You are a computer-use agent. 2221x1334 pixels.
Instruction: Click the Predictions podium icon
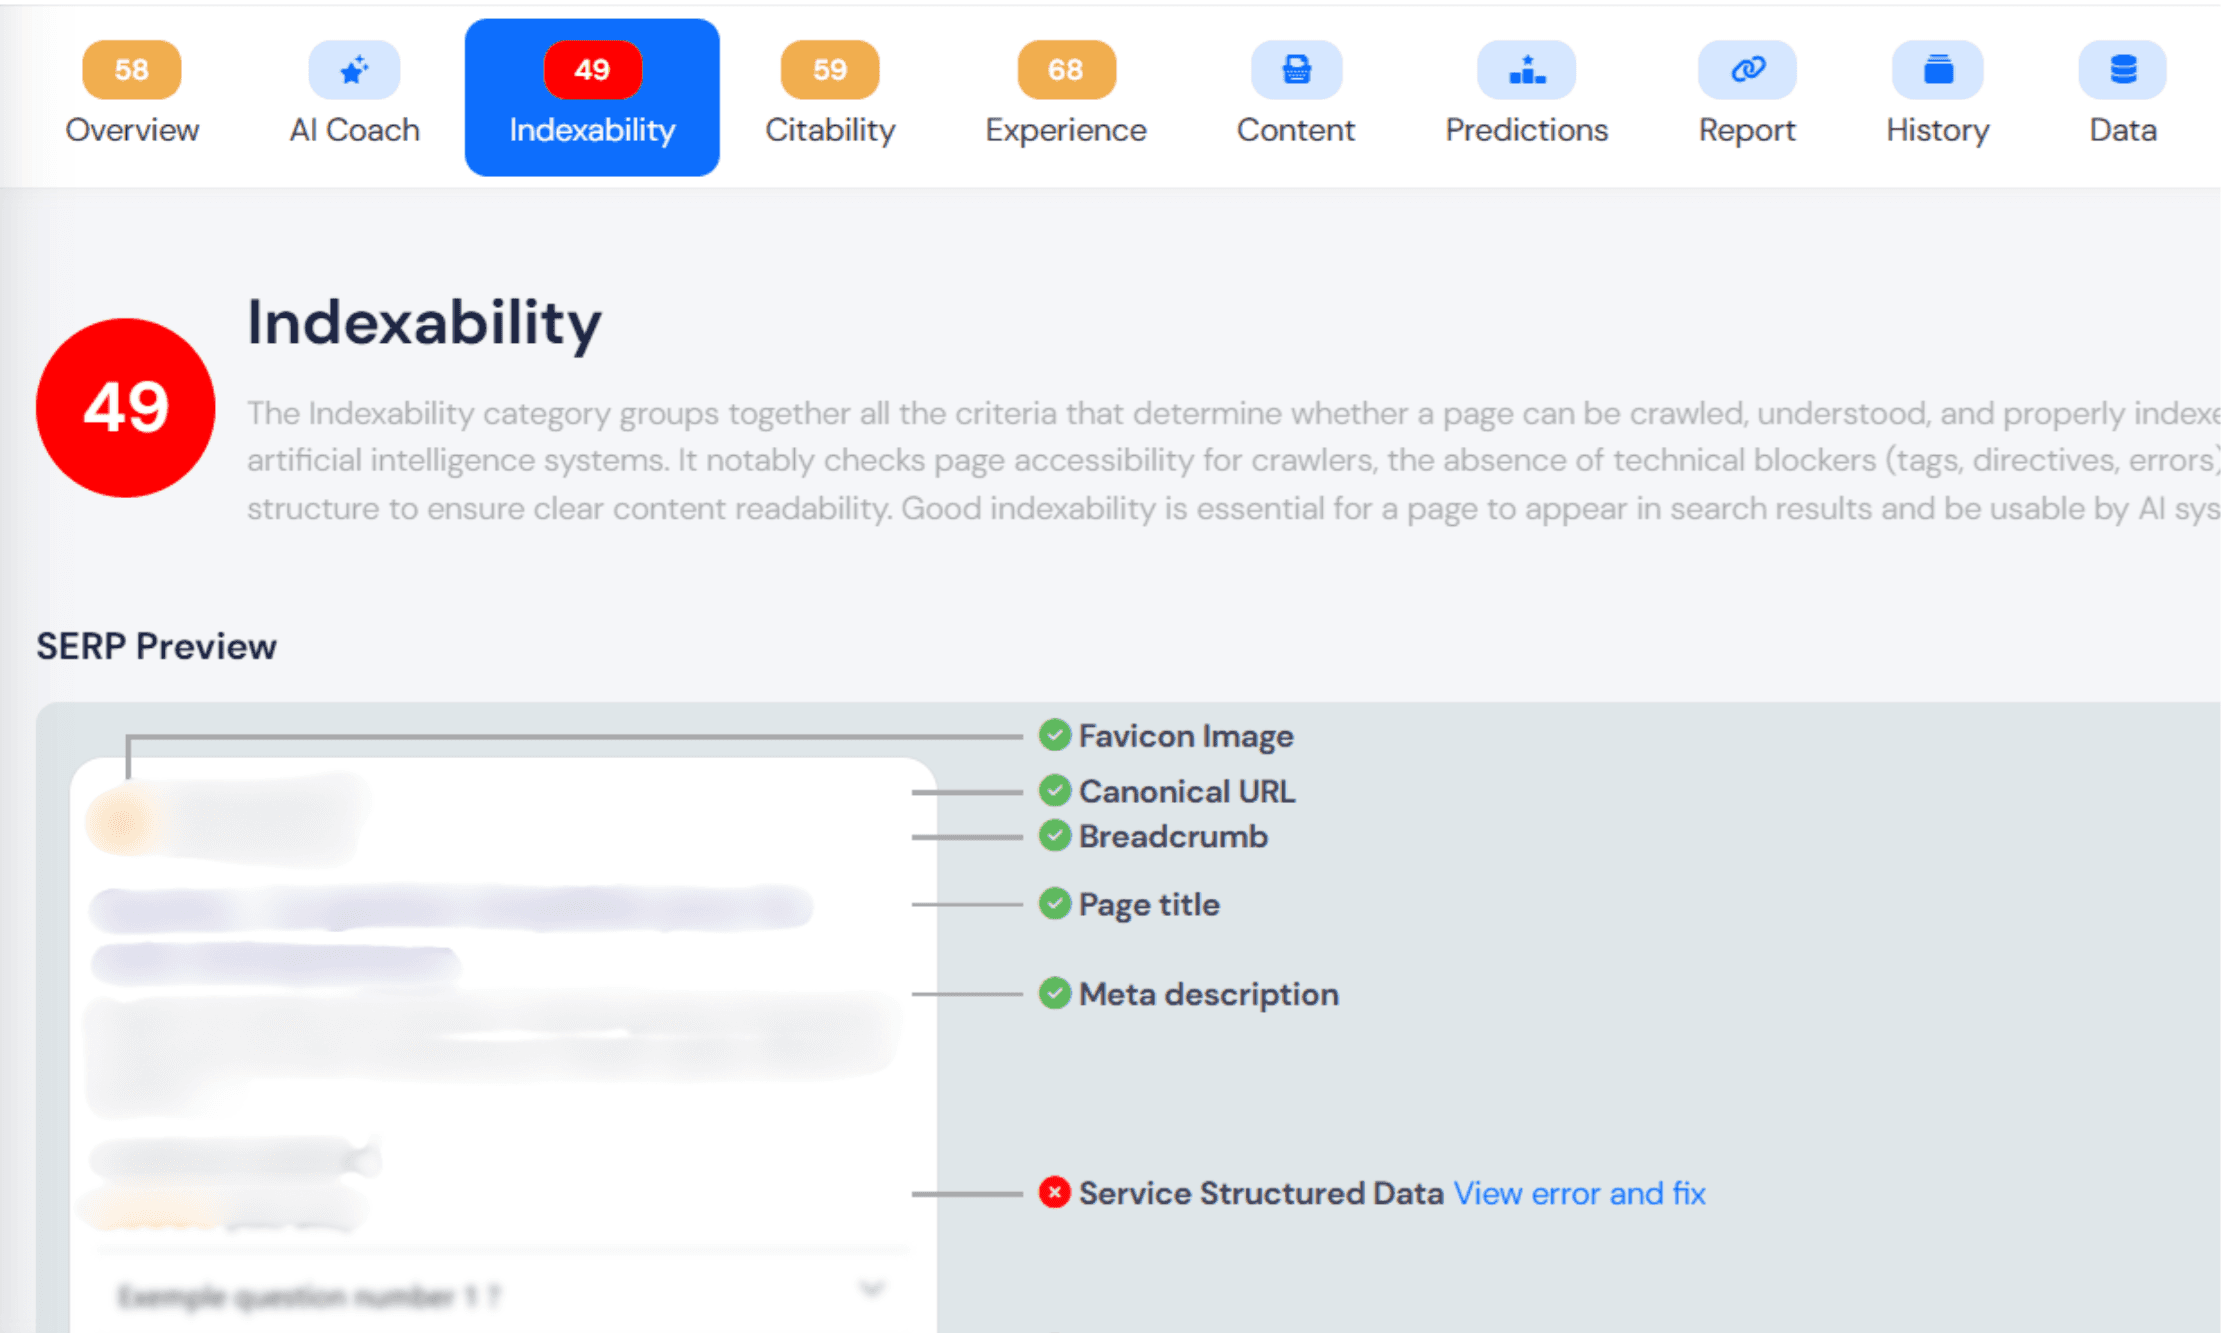click(x=1526, y=70)
